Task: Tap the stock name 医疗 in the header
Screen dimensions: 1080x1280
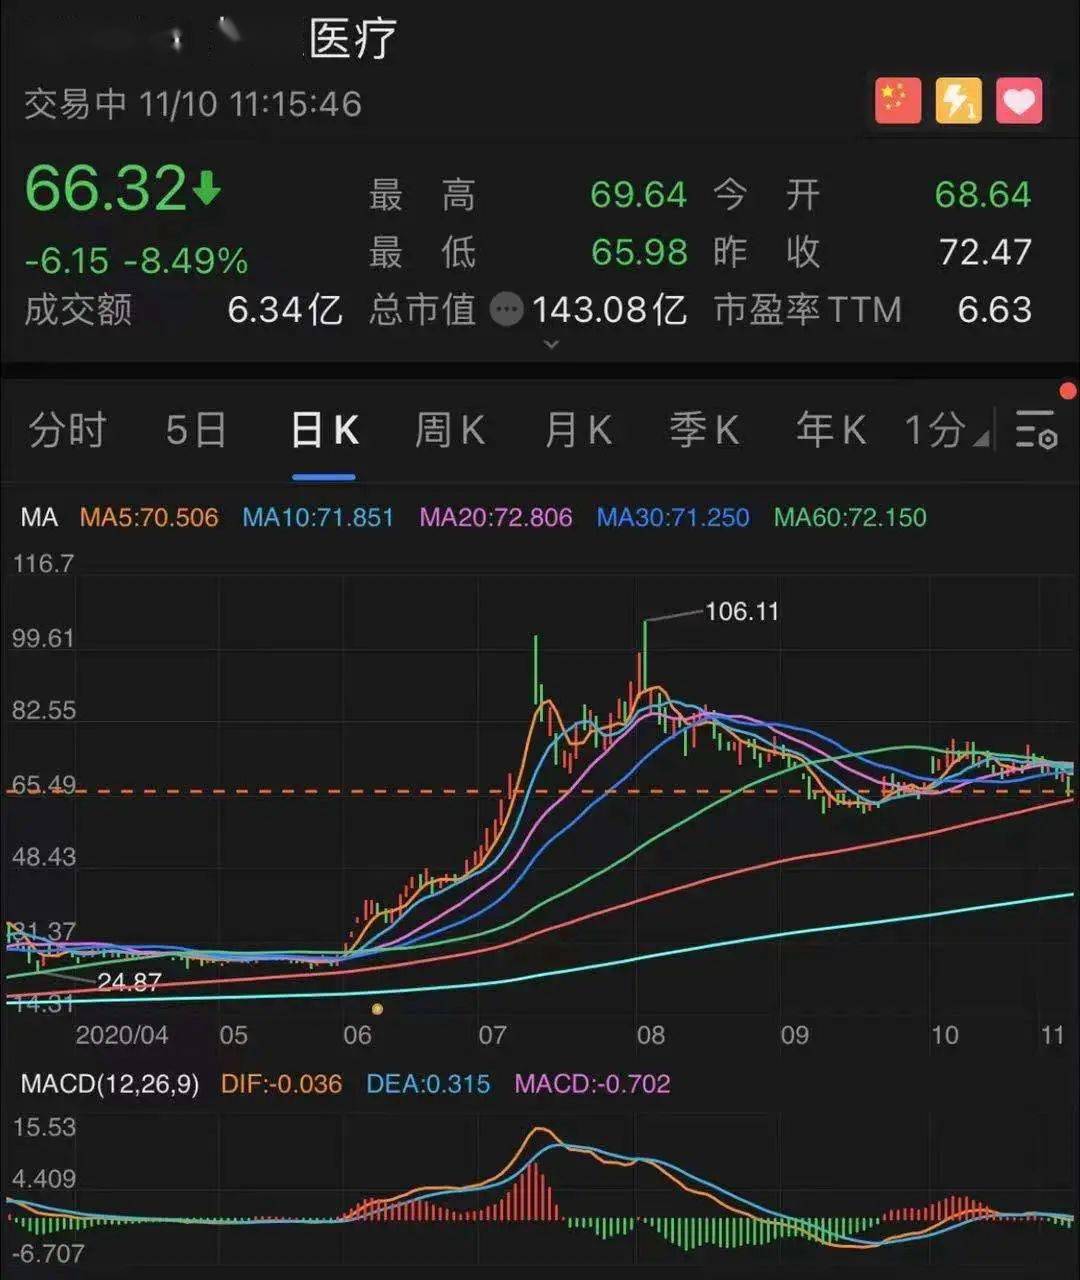Action: 353,40
